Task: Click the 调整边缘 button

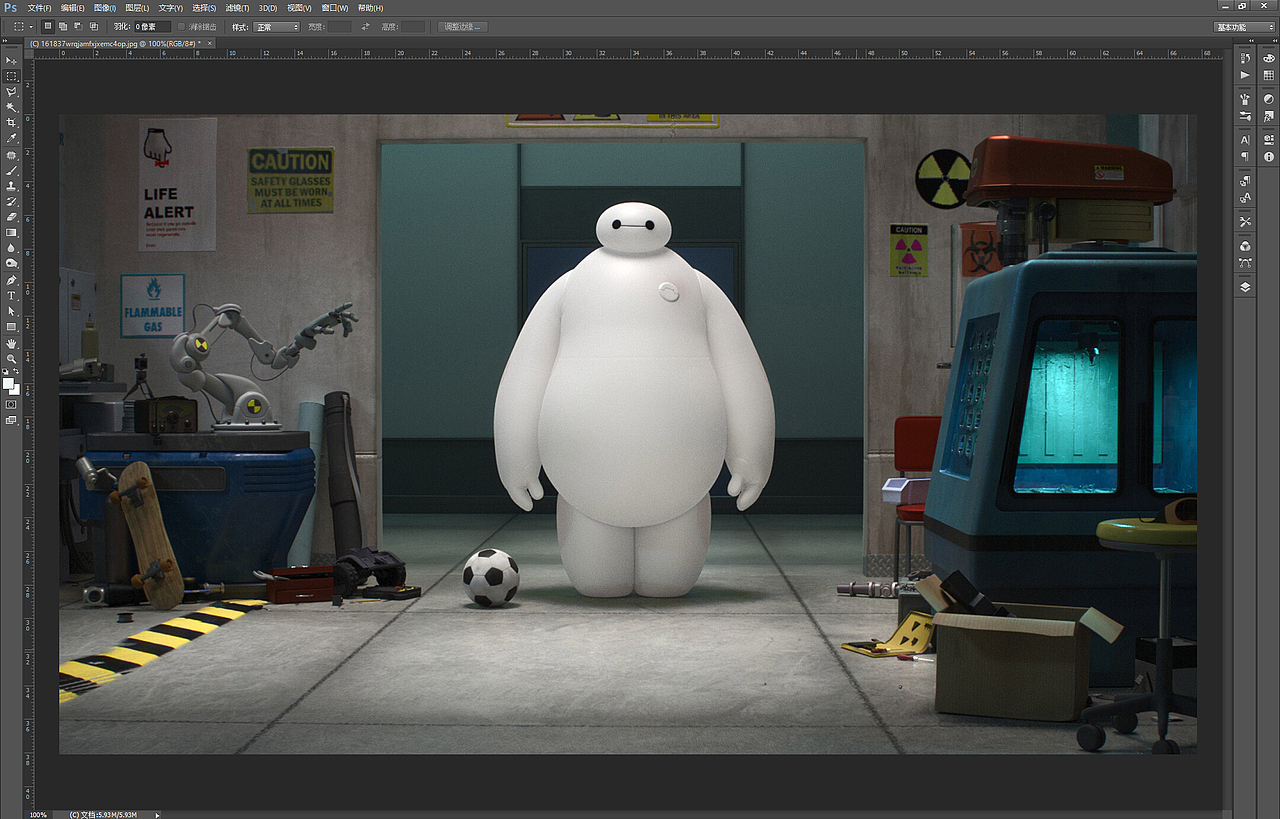Action: 463,27
